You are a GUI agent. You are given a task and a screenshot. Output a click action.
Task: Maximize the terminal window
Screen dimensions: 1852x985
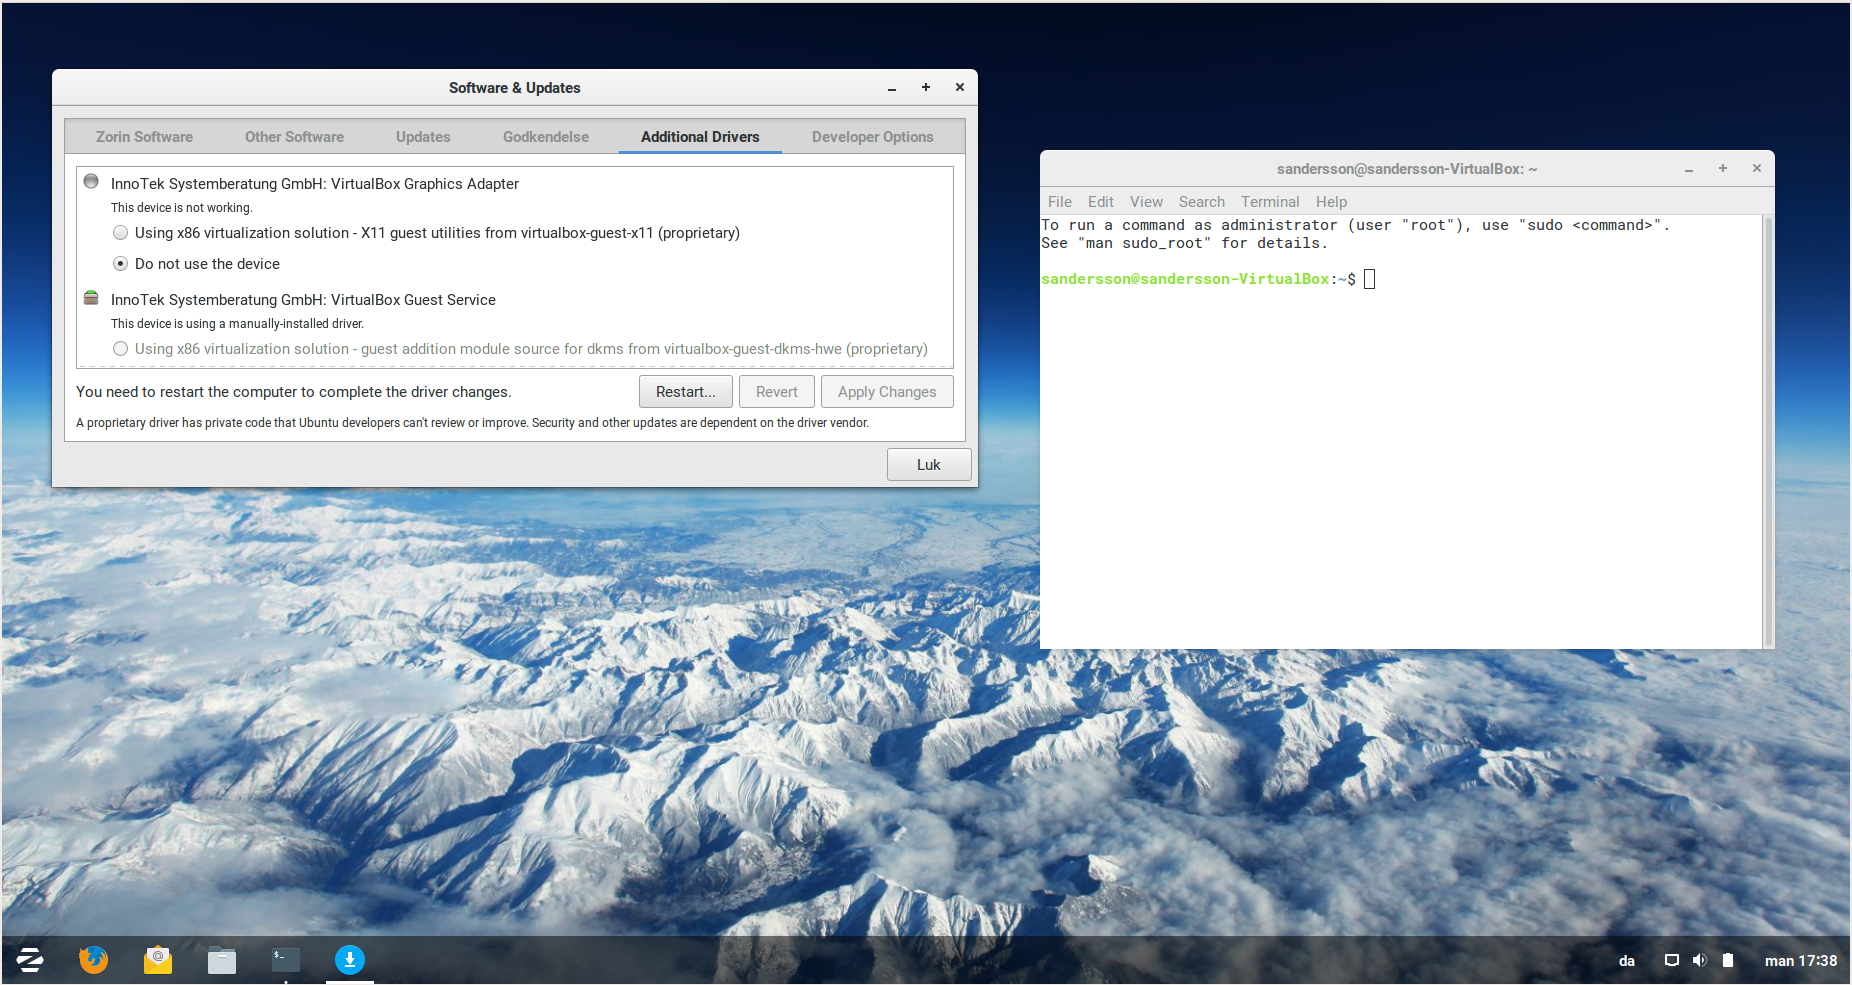(x=1723, y=169)
